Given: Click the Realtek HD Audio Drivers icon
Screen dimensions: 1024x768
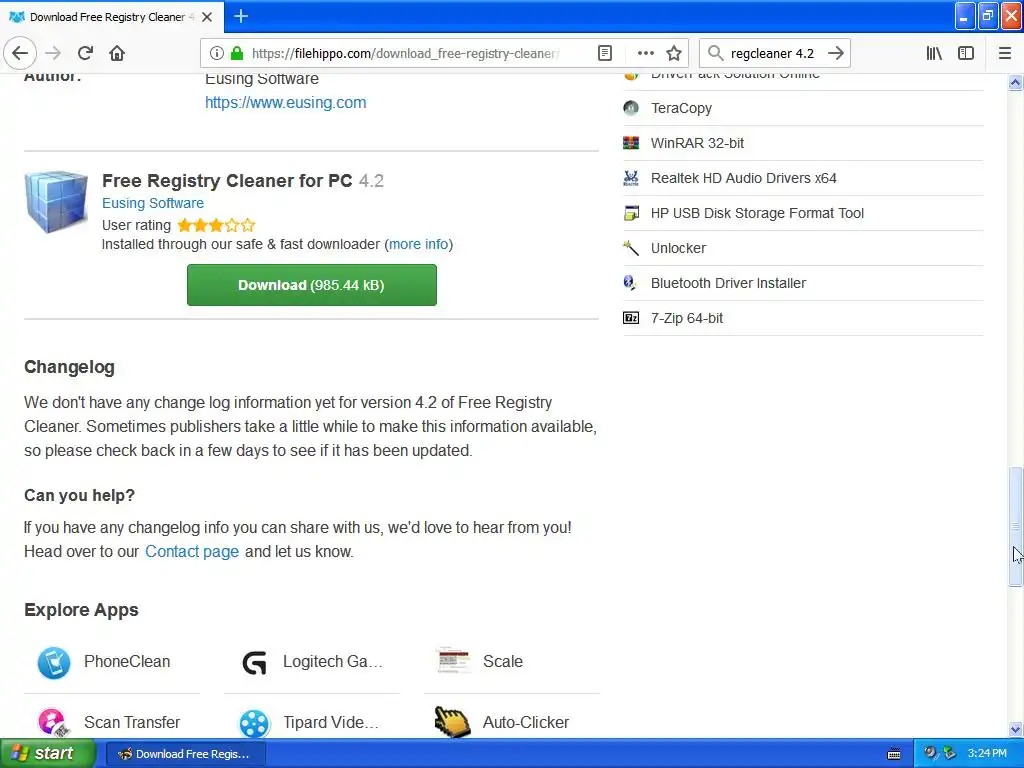Looking at the screenshot, I should coord(631,178).
